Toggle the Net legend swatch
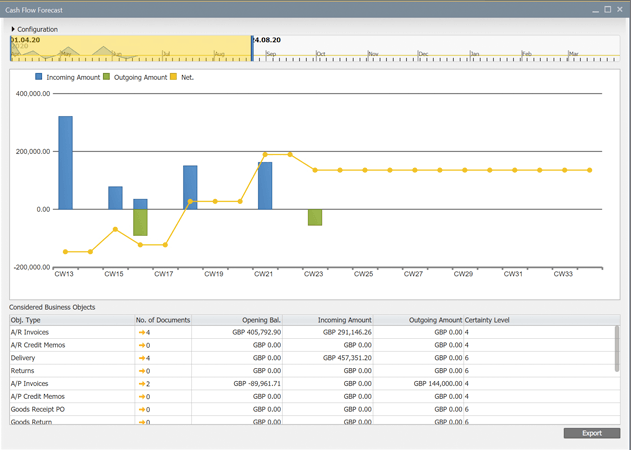The width and height of the screenshot is (631, 450). (173, 76)
